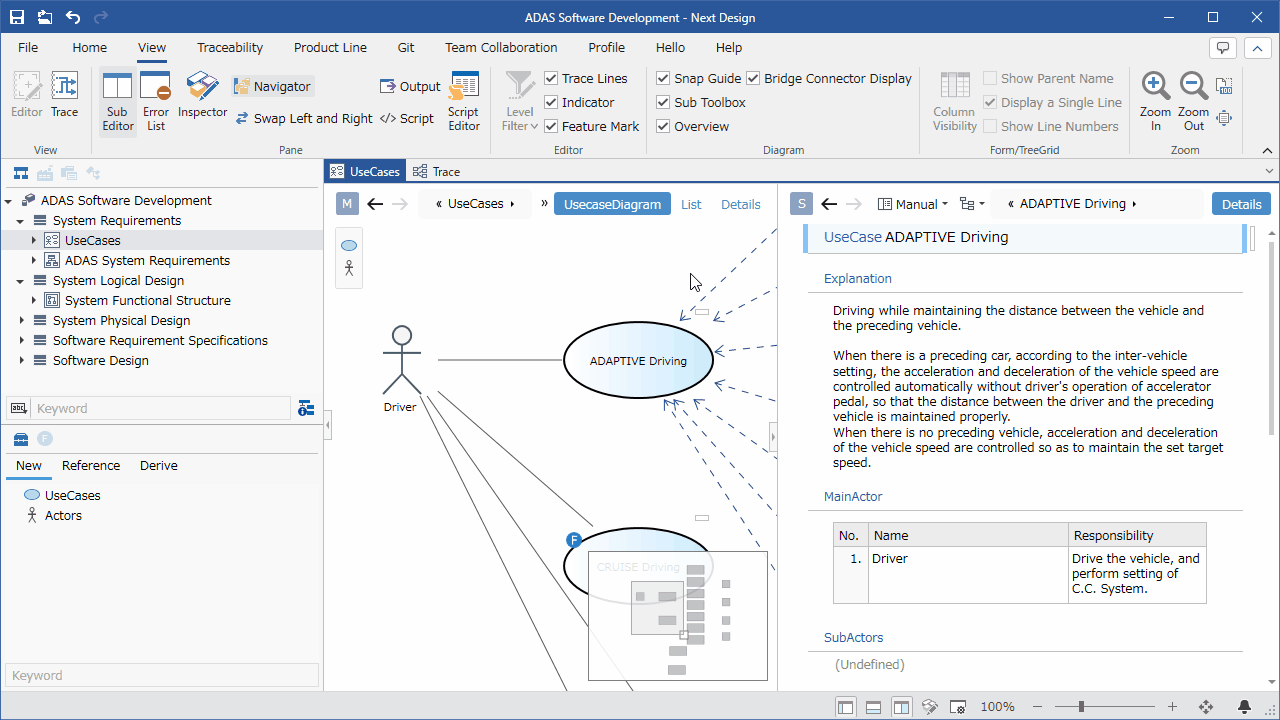Open the Level Filter dropdown
This screenshot has height=720, width=1280.
coord(520,101)
